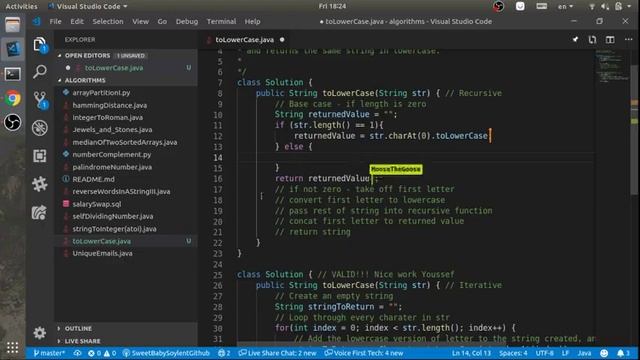Change language mode Java in status bar

584,353
